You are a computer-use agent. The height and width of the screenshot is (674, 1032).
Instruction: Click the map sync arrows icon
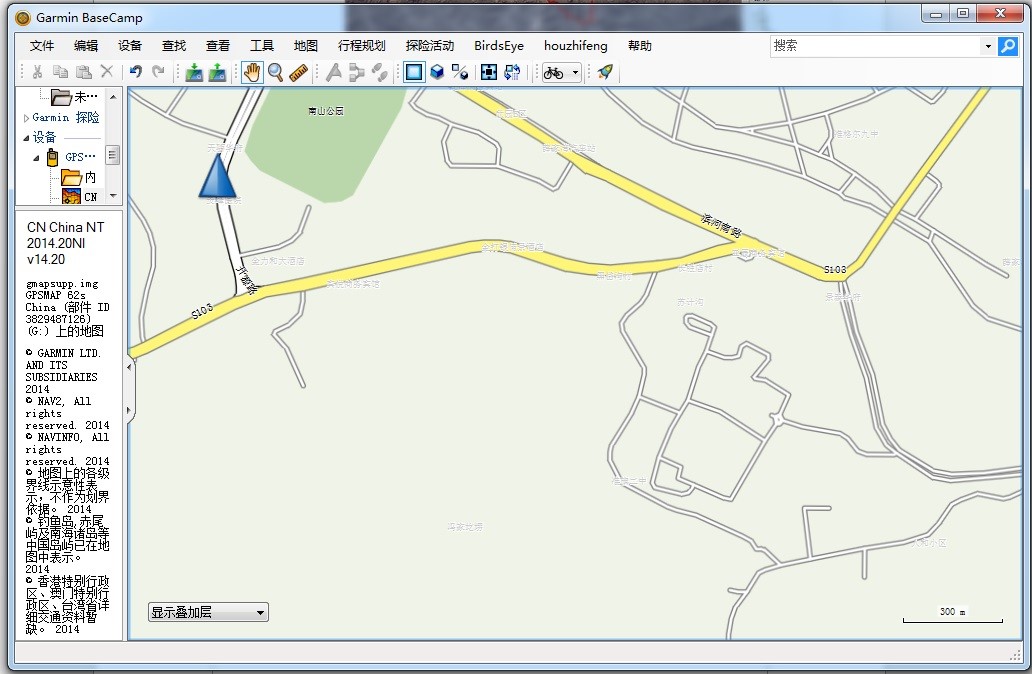pyautogui.click(x=512, y=72)
